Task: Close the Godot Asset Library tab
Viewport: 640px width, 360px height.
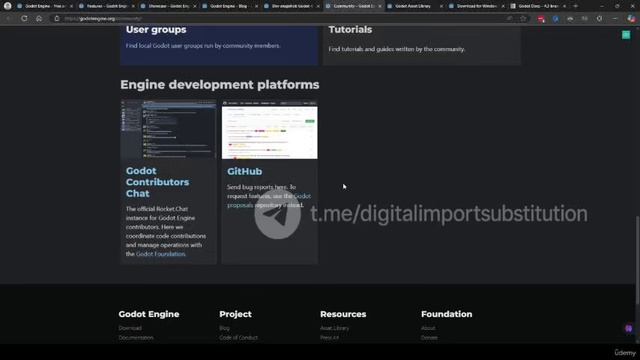Action: (x=441, y=6)
